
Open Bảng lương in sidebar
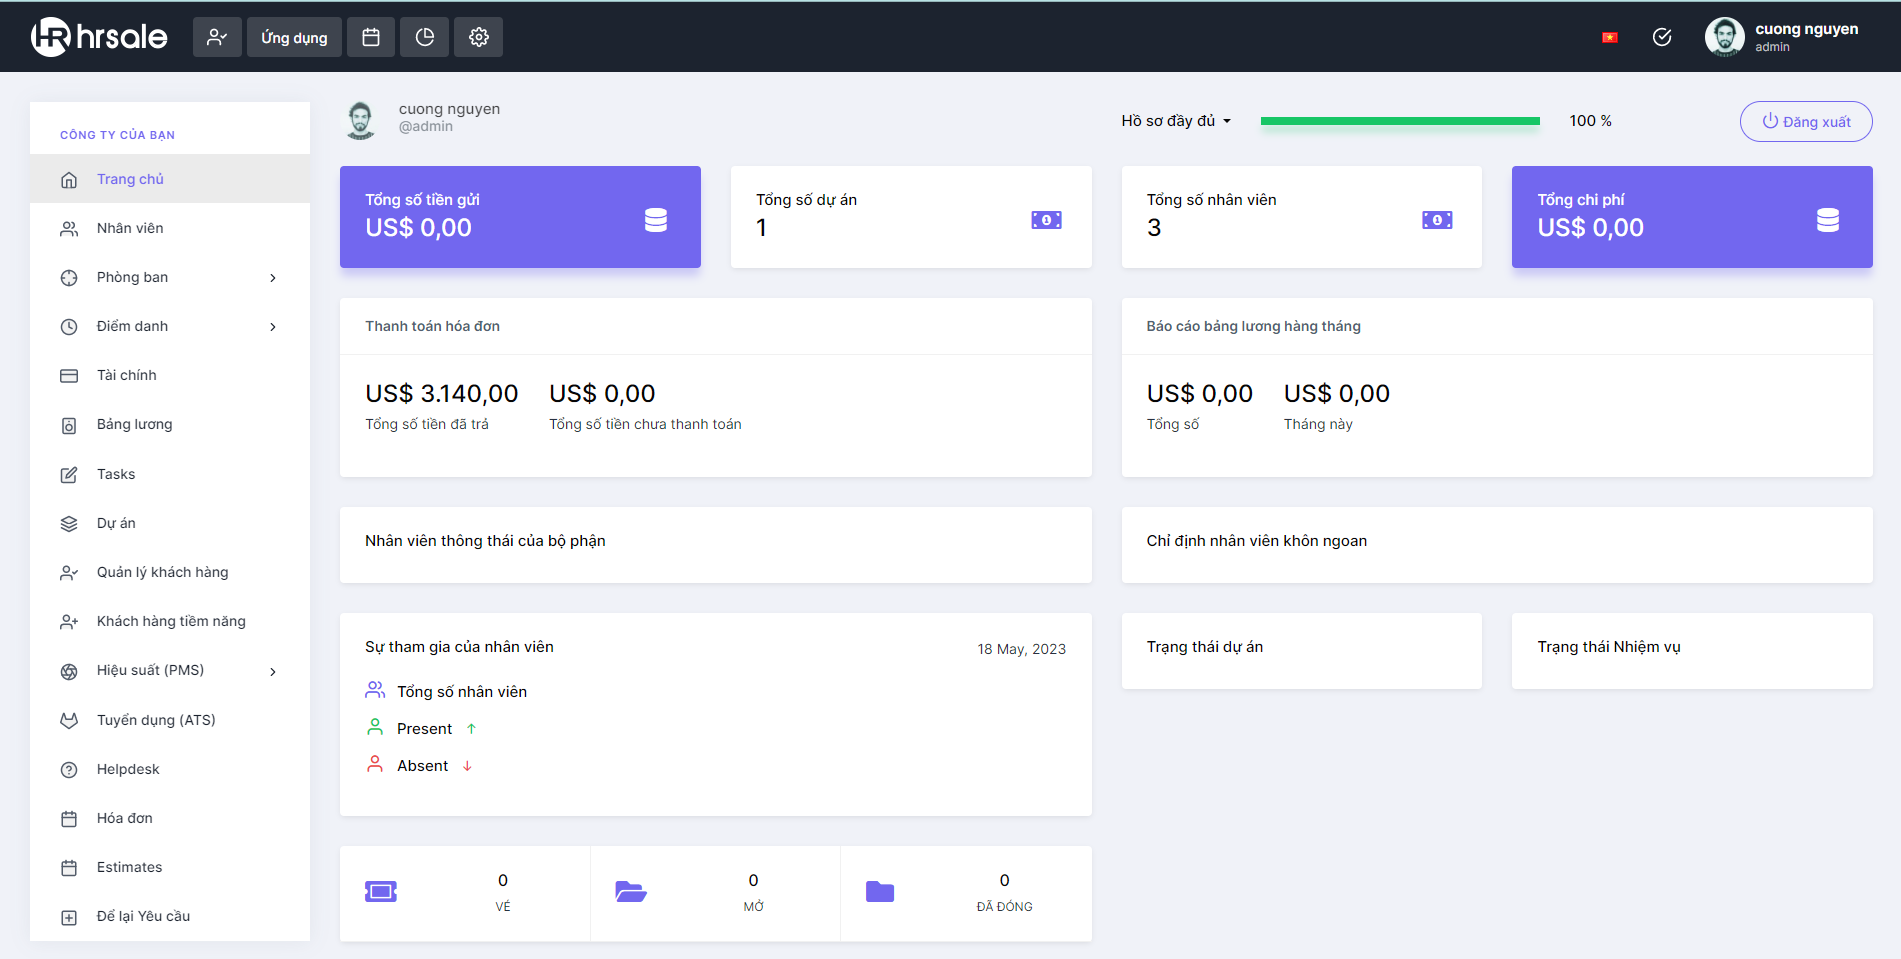(x=170, y=424)
